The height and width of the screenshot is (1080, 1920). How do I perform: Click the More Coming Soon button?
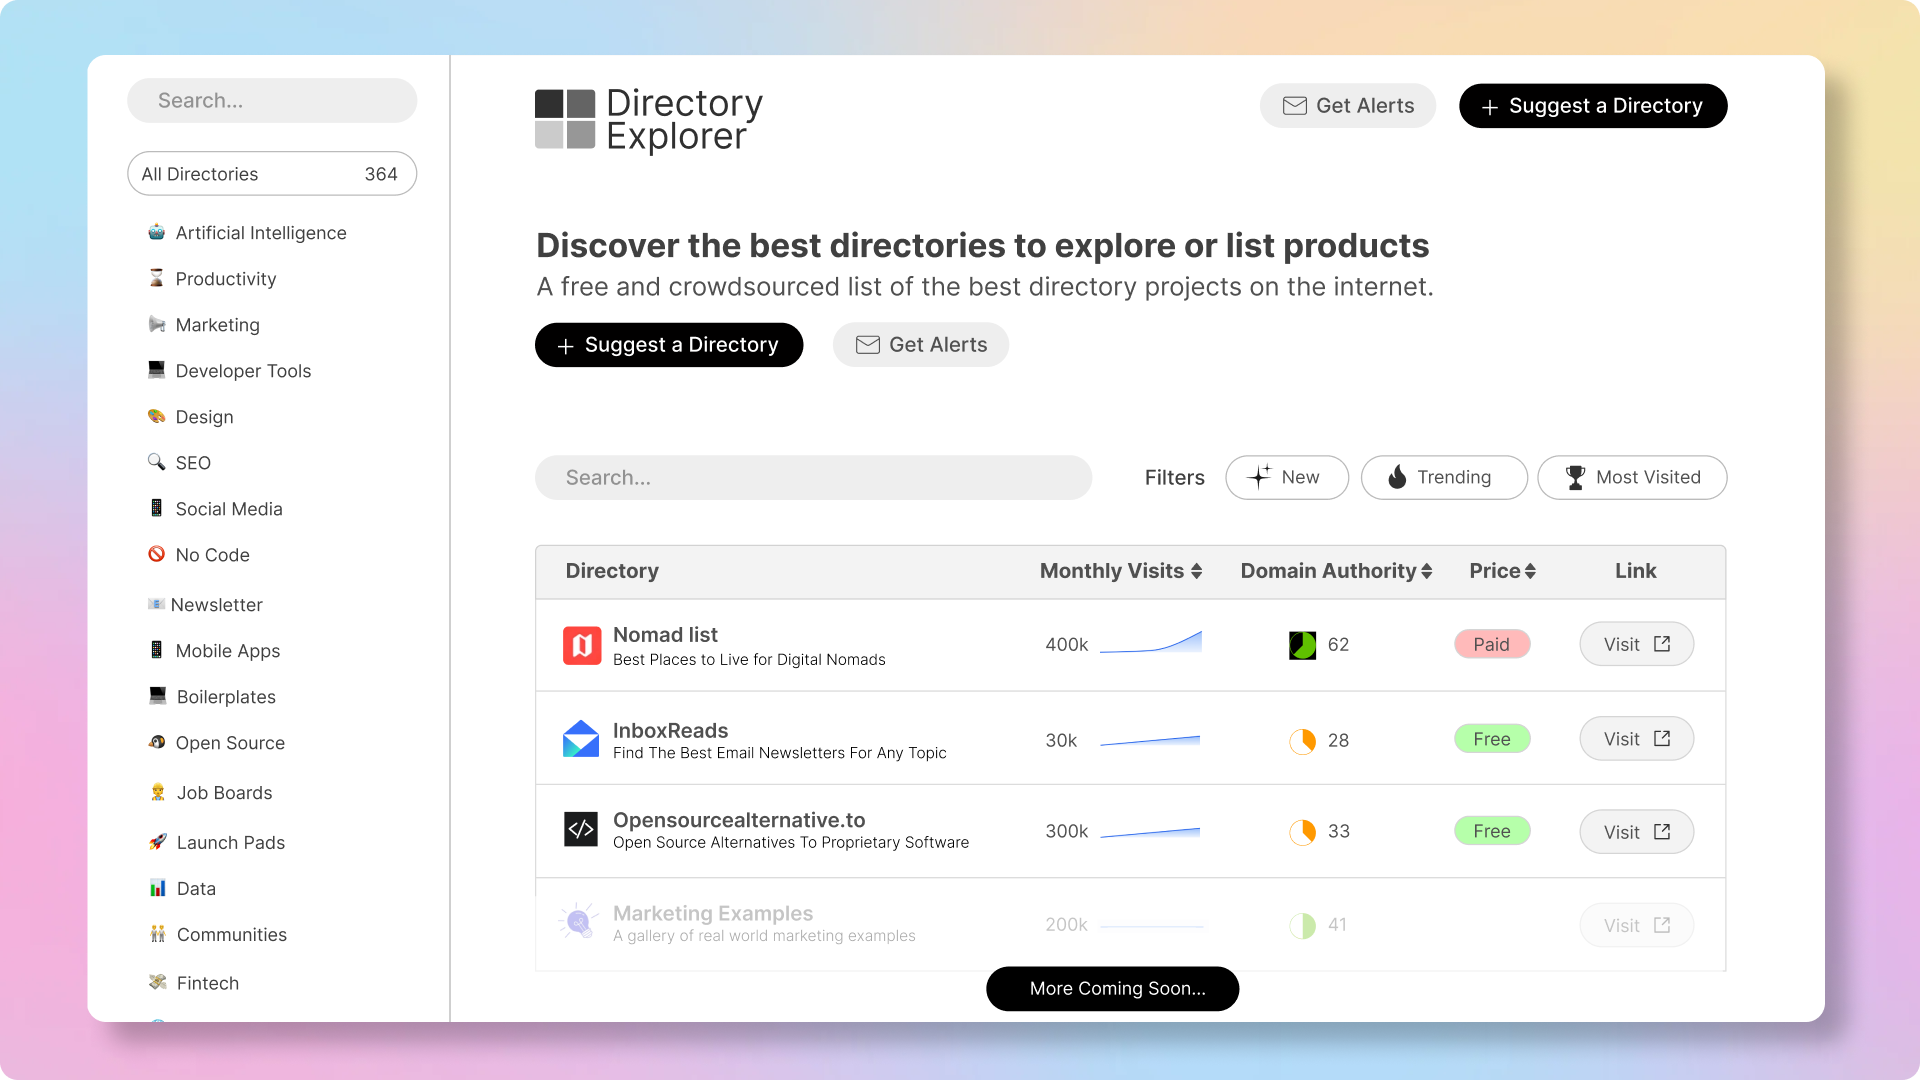click(1113, 989)
